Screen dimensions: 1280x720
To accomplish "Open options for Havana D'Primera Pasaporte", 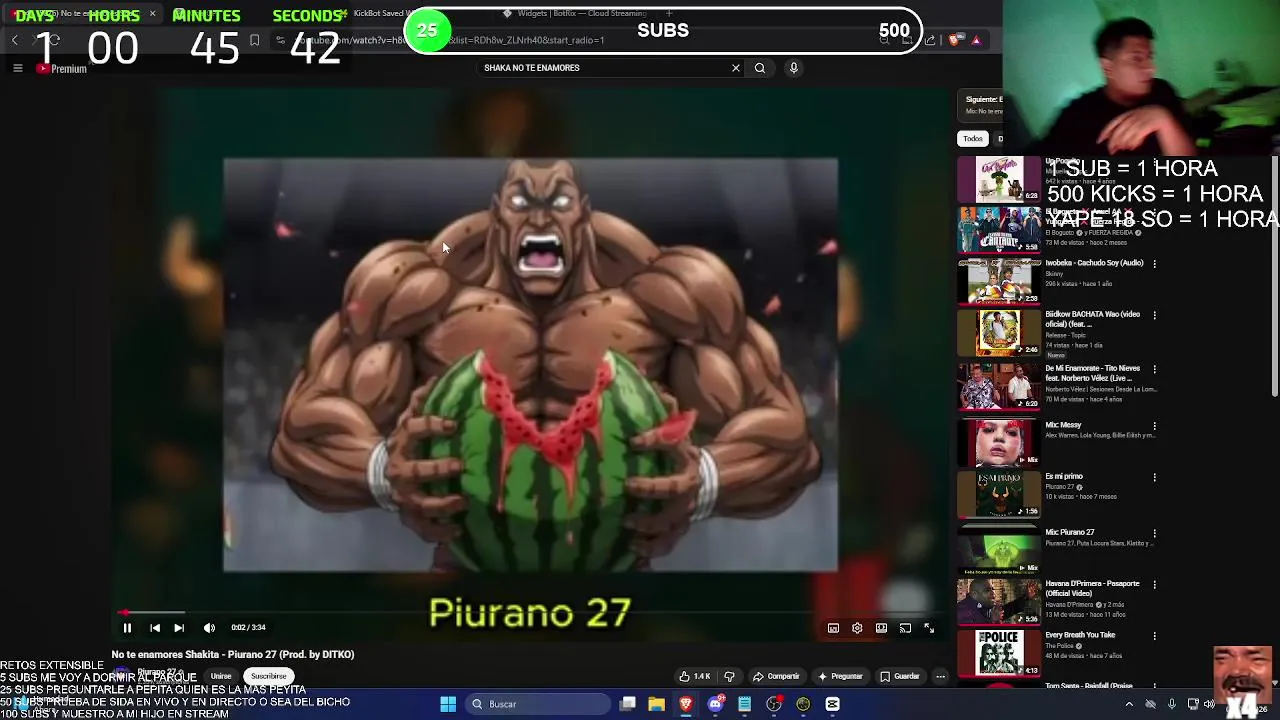I will click(1155, 585).
